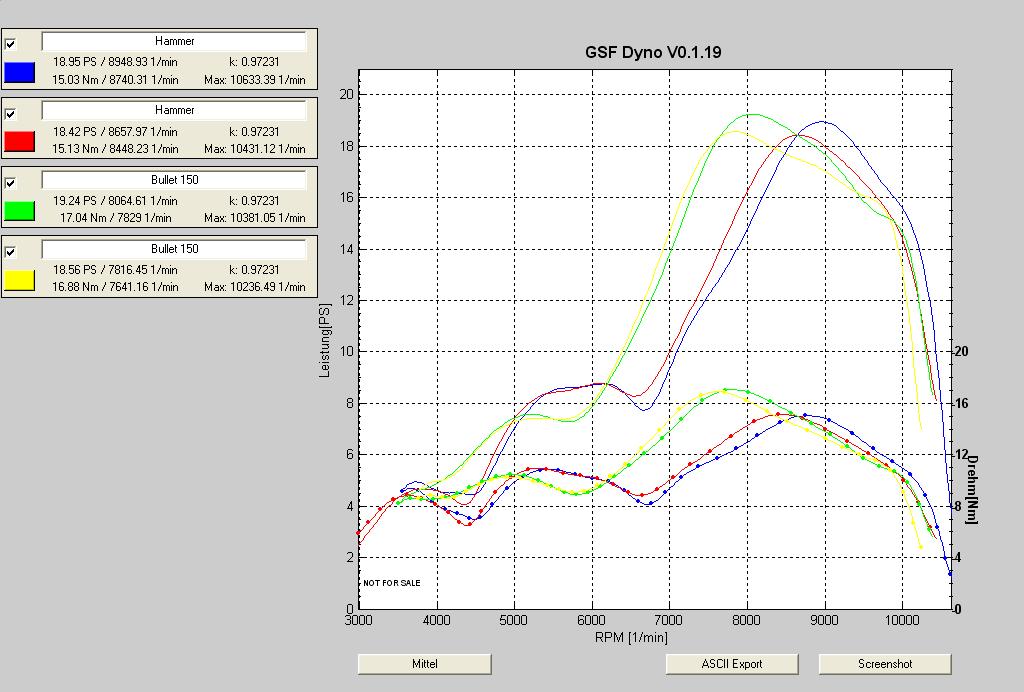Viewport: 1024px width, 692px height.
Task: Disable the green Bullet 150 curve checkbox
Action: click(x=11, y=182)
